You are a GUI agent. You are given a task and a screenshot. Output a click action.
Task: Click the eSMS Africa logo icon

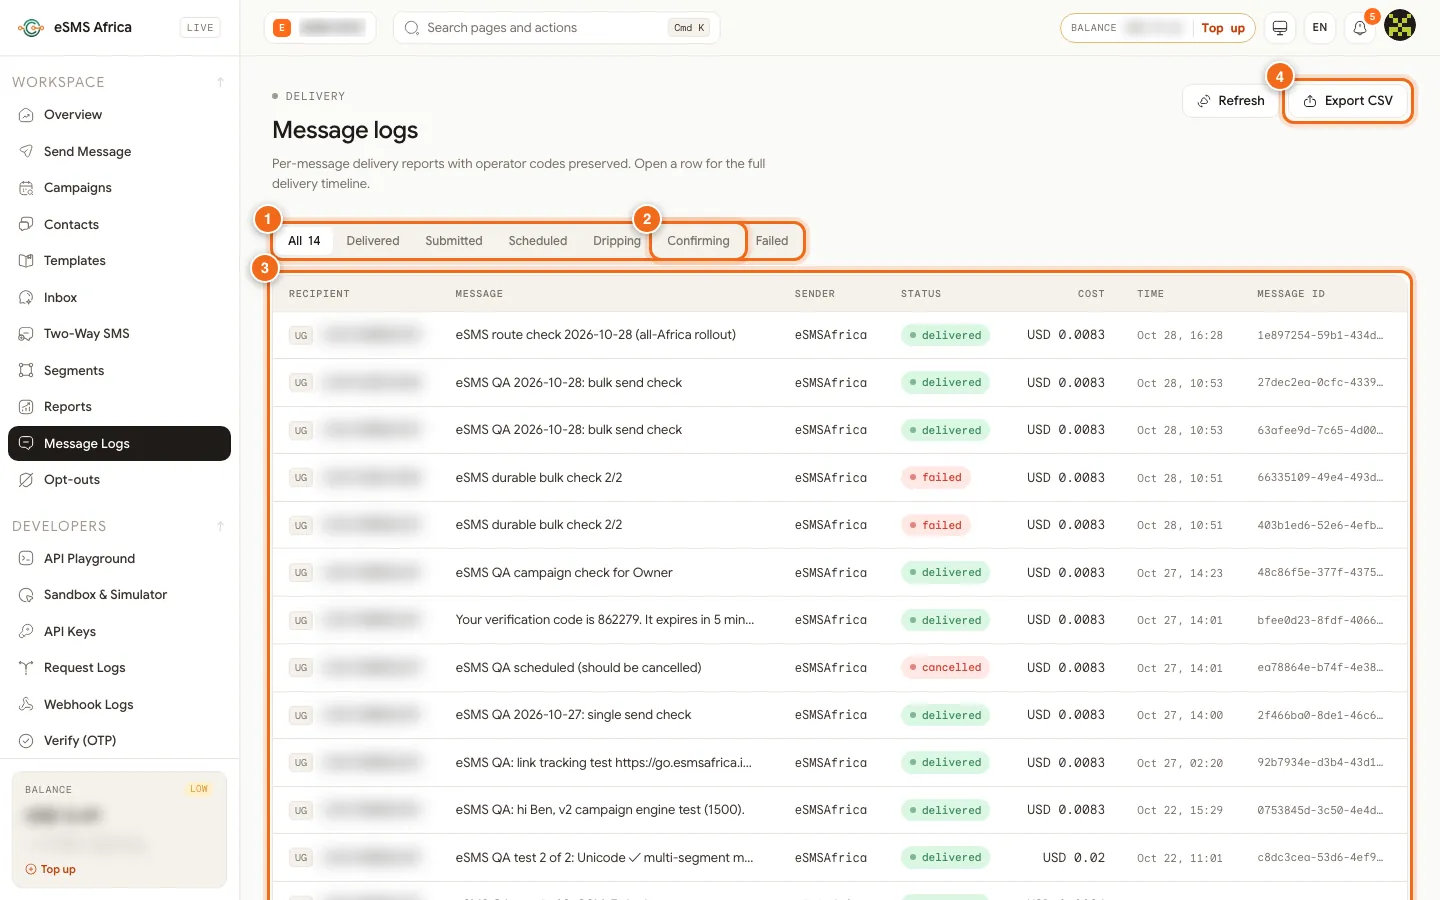click(x=31, y=28)
